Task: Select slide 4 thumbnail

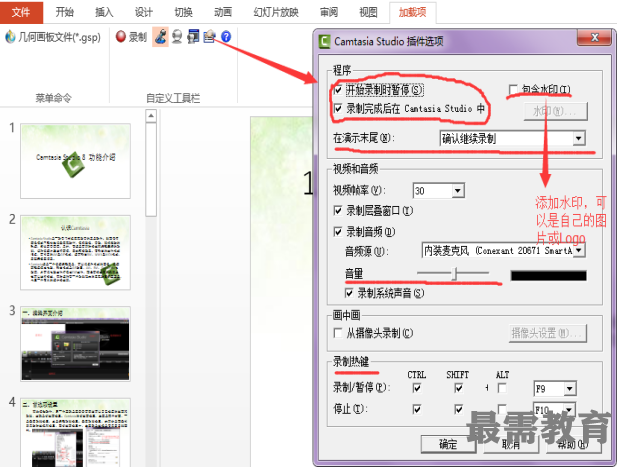Action: pyautogui.click(x=75, y=432)
